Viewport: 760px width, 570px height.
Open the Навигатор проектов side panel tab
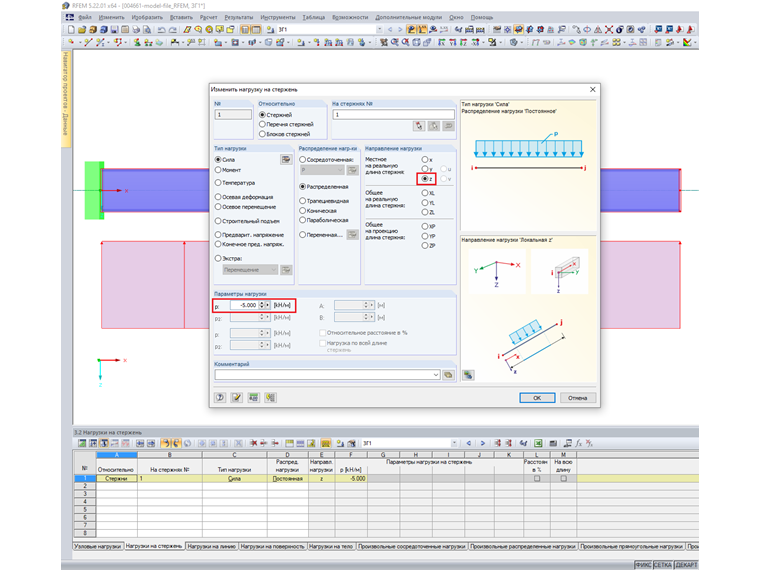pos(66,97)
